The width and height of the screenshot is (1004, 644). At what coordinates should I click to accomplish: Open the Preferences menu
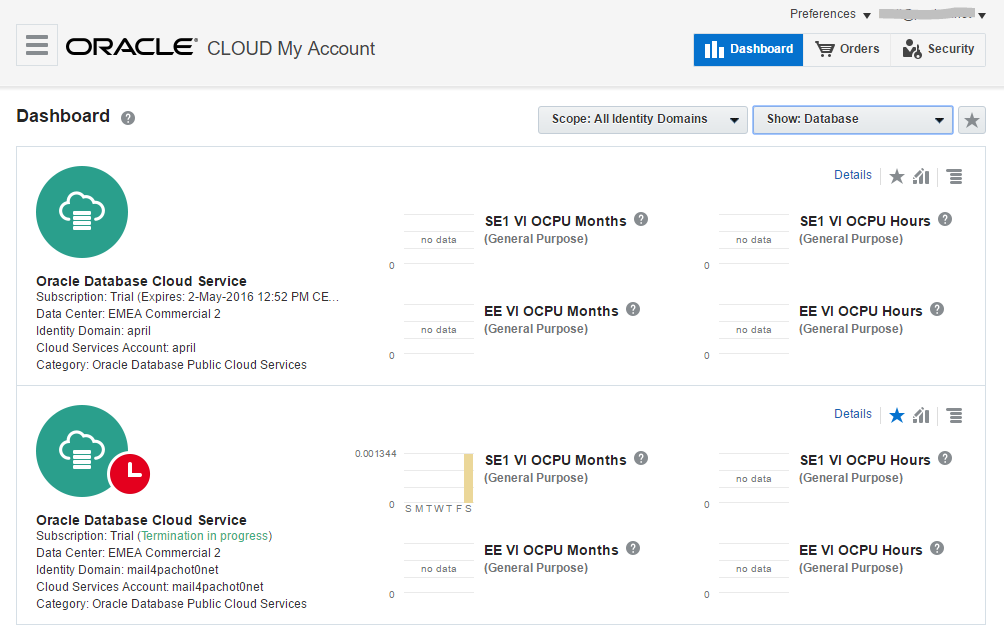pos(830,14)
